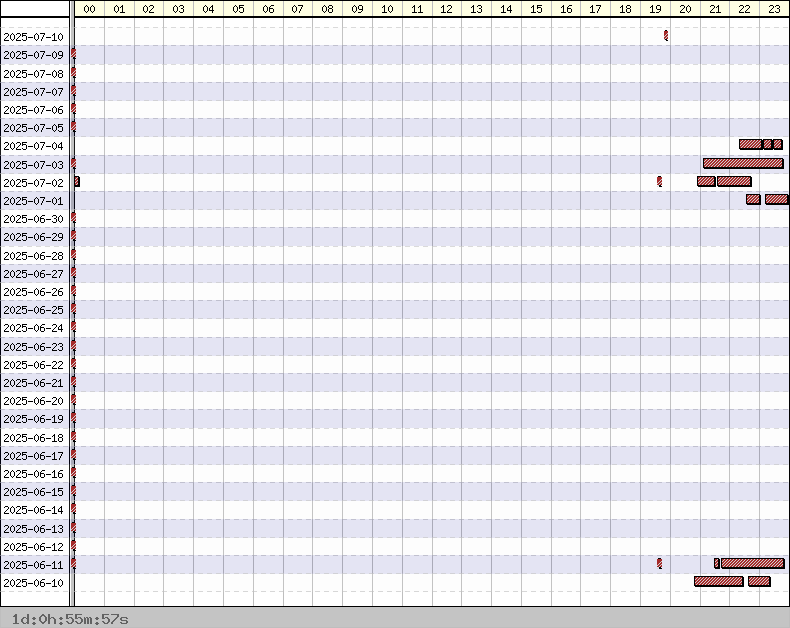Select the 2025-06-11 date label

[33, 565]
